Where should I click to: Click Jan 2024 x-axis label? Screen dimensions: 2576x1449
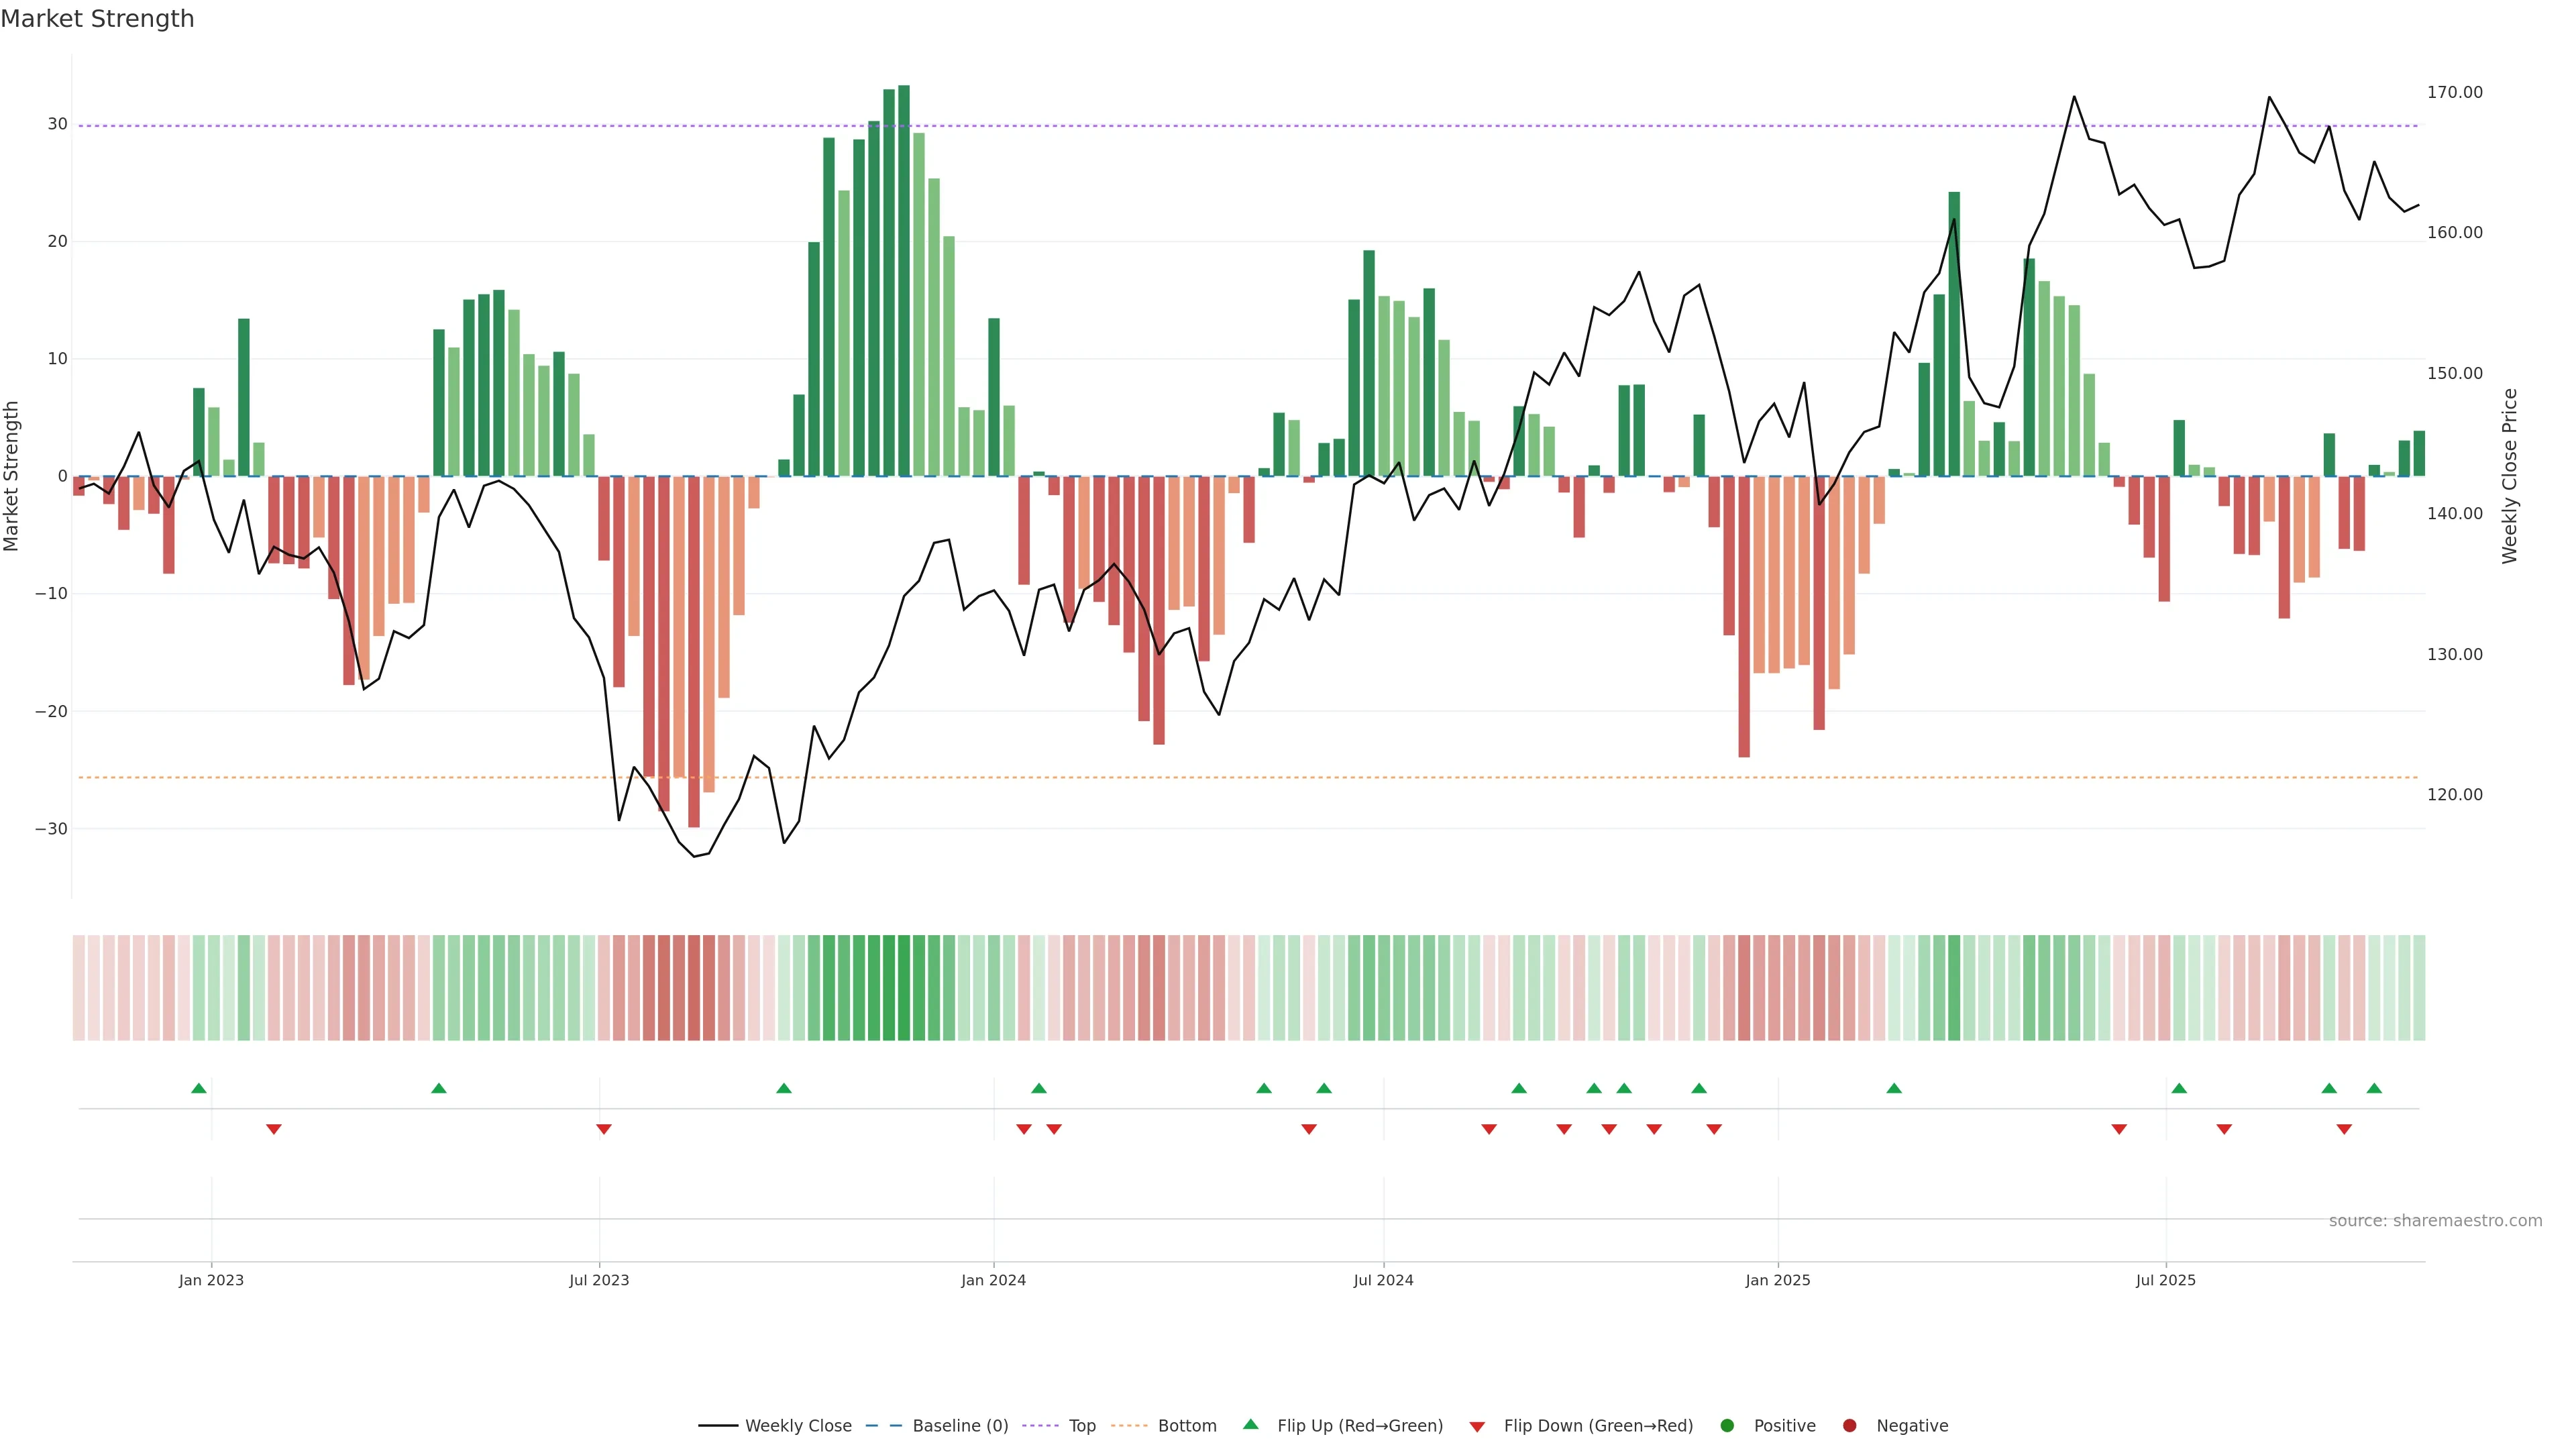993,1280
